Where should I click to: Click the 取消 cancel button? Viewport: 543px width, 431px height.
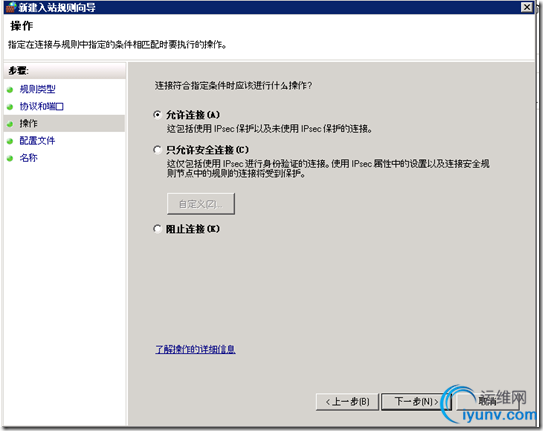(x=488, y=402)
